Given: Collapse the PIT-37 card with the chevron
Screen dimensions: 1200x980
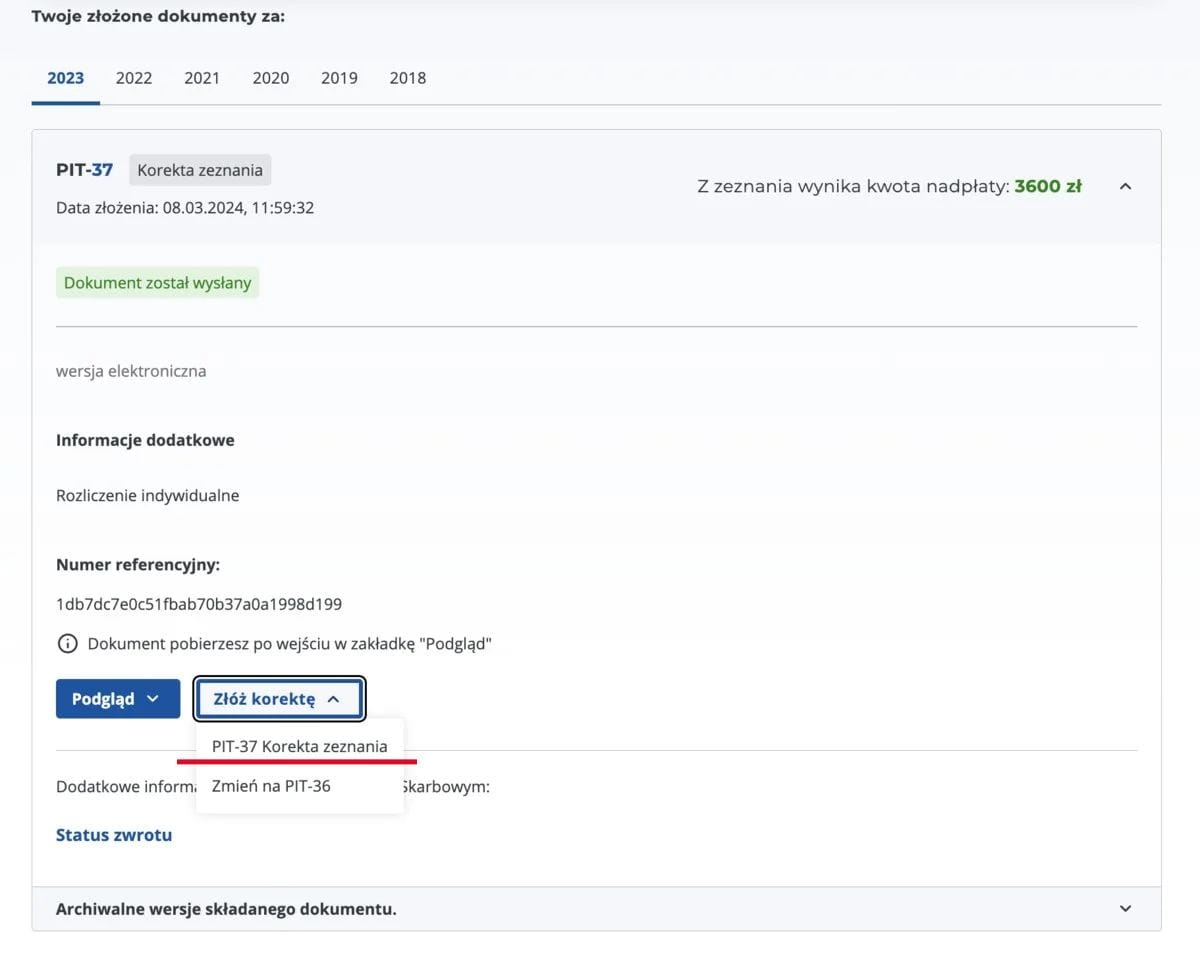Looking at the screenshot, I should tap(1125, 186).
